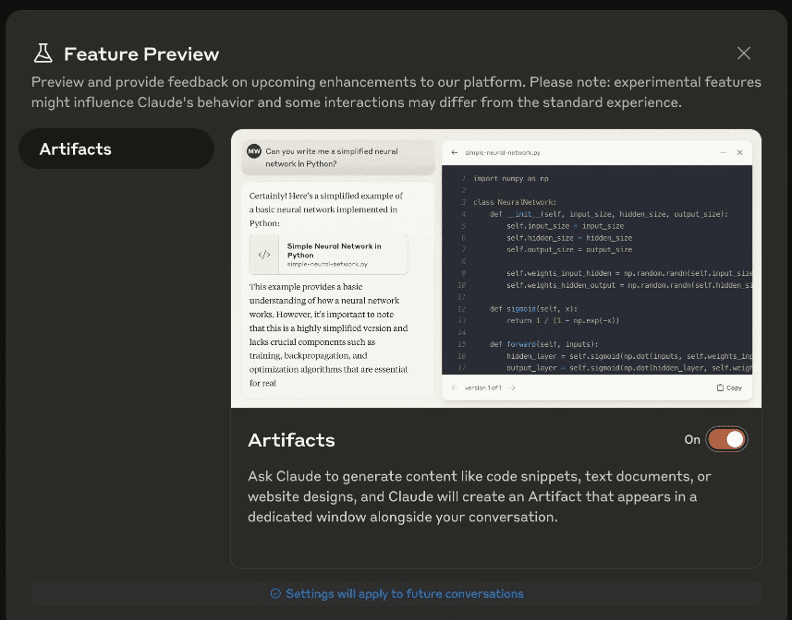Click 'simple-neural-network.py' file name in preview header
792x620 pixels.
[503, 153]
